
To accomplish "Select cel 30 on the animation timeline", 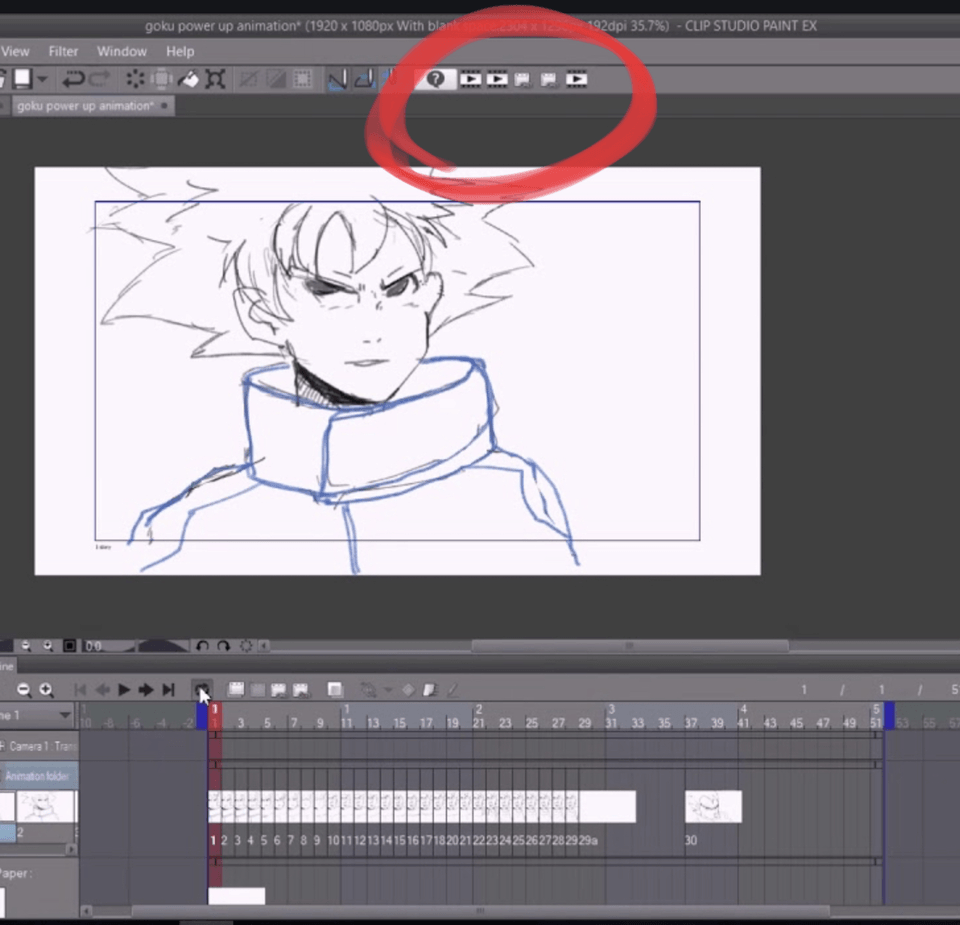I will 713,807.
